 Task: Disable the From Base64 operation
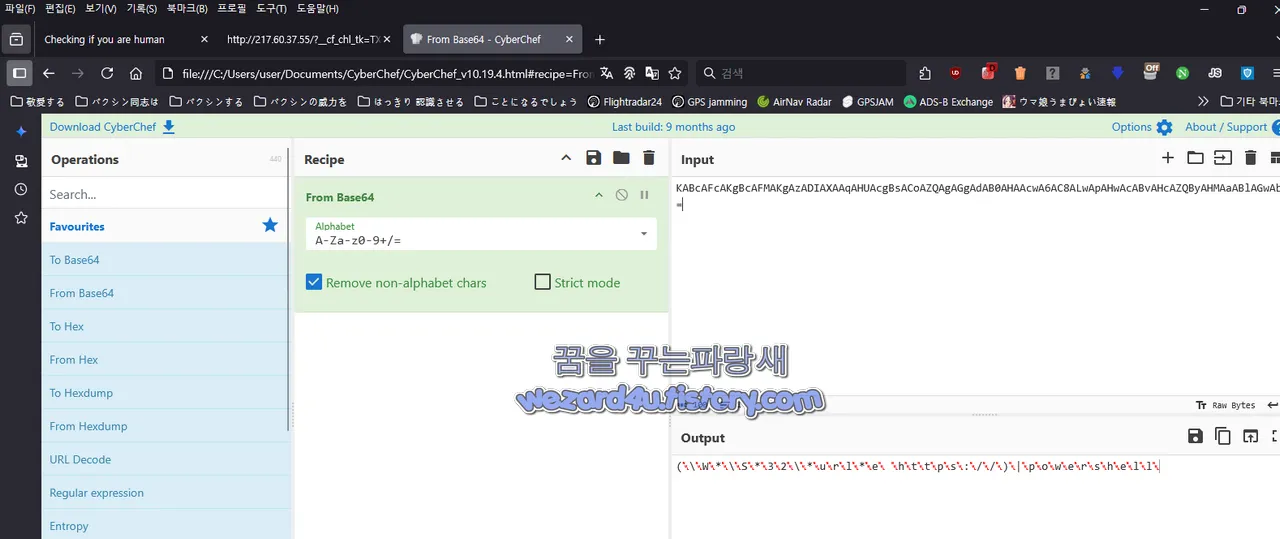coord(622,196)
